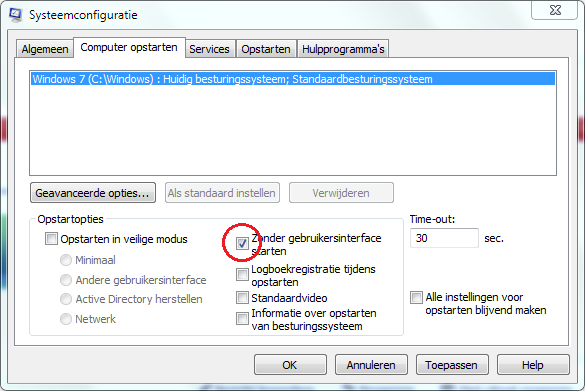The width and height of the screenshot is (585, 391).
Task: Select the Windows 7 boot entry
Action: tap(293, 79)
